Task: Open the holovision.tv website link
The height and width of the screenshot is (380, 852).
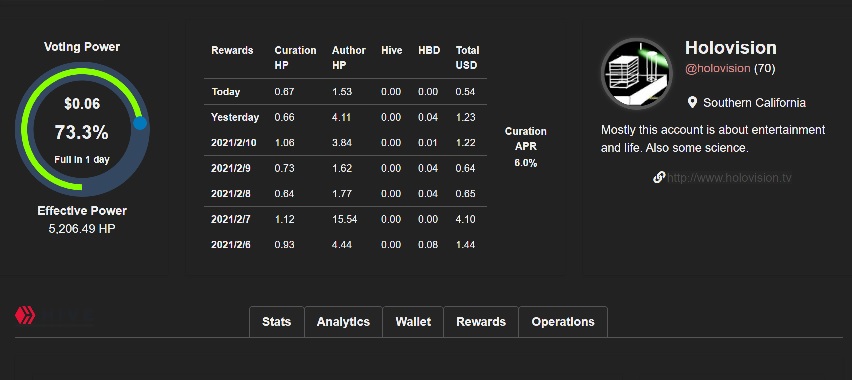Action: coord(729,178)
